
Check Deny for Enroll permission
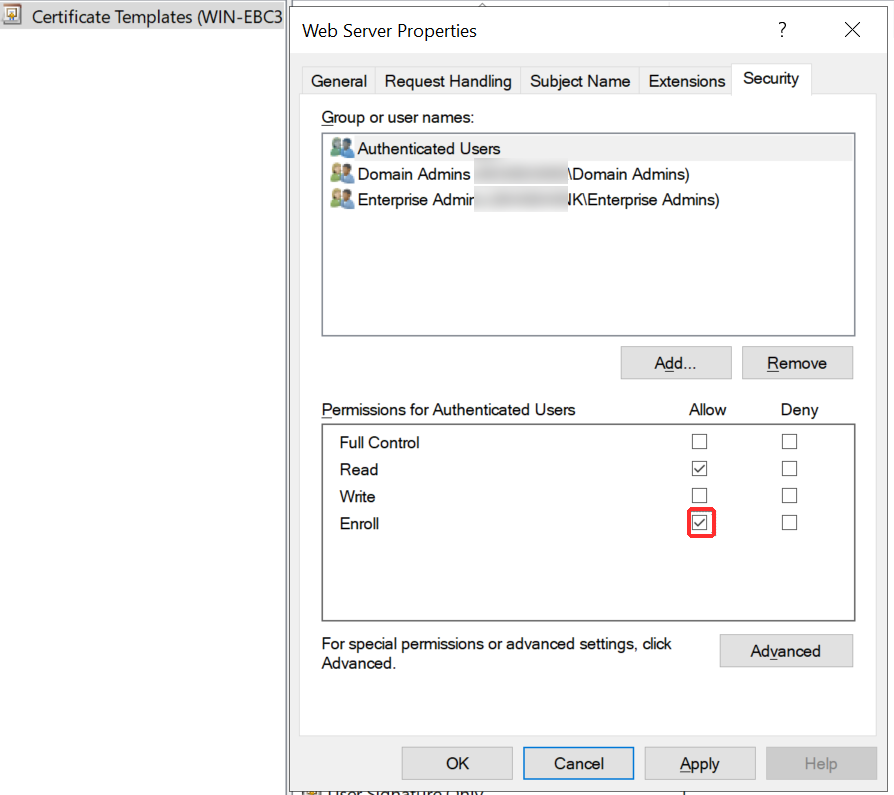789,522
